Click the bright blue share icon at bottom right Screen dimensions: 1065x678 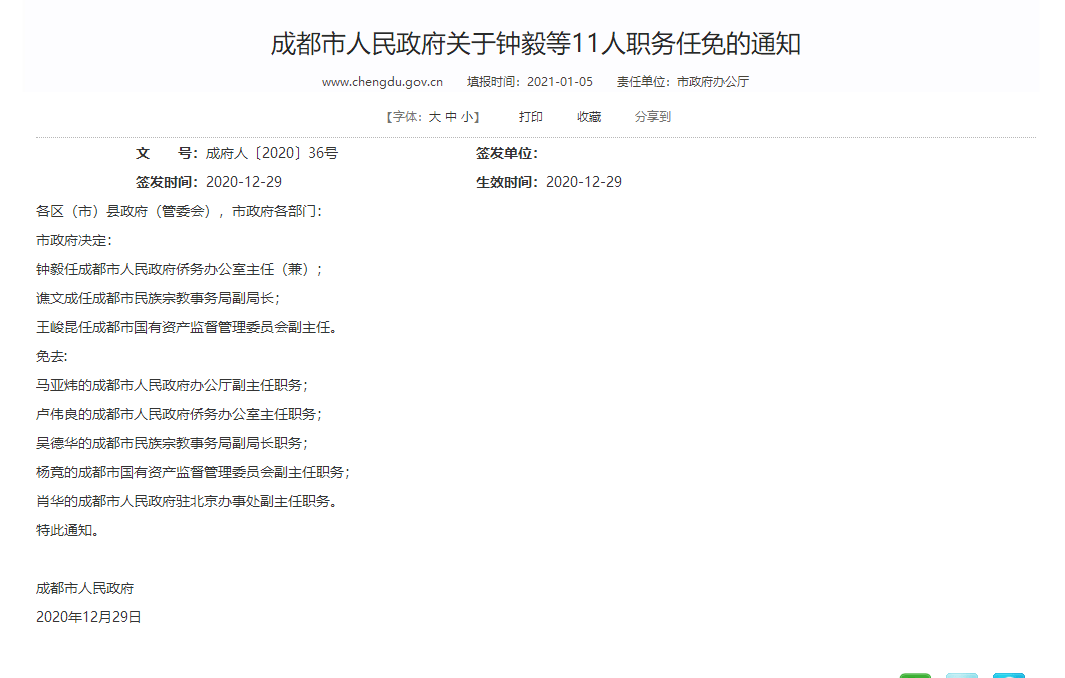(1008, 675)
